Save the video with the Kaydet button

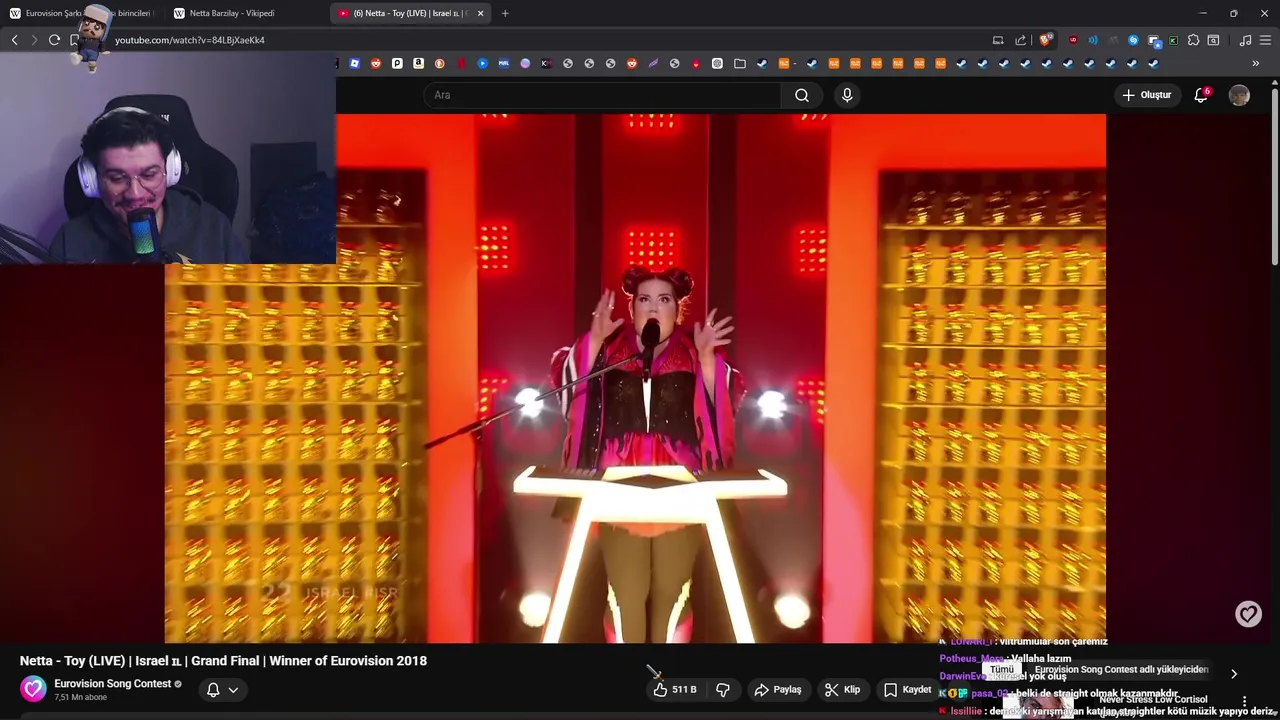tap(908, 689)
